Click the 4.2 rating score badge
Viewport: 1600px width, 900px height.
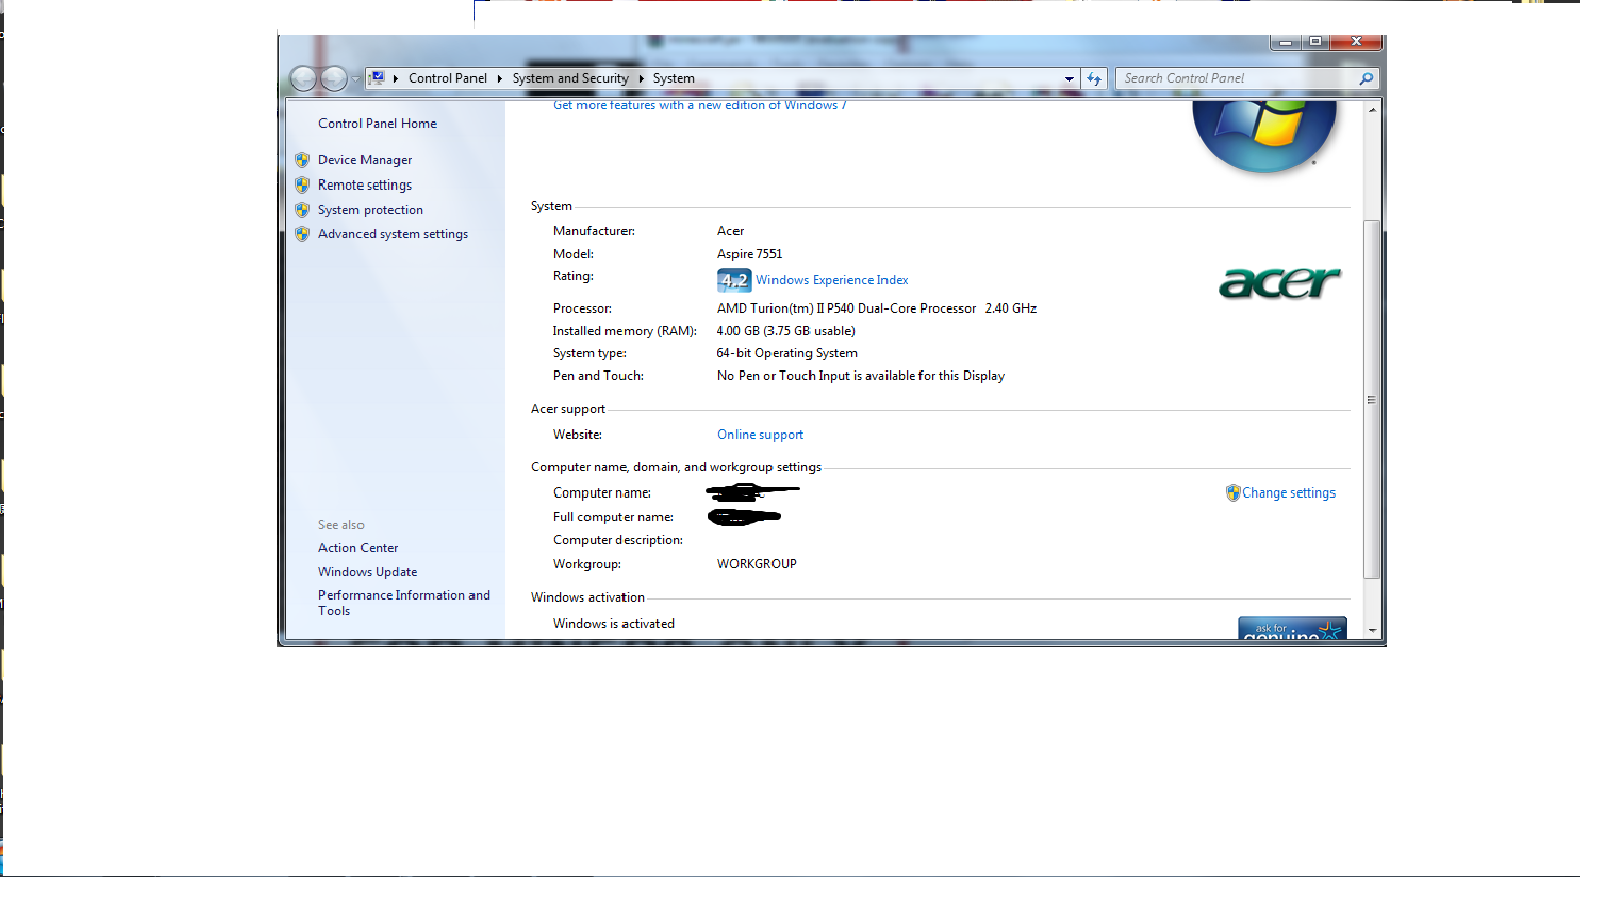point(733,280)
